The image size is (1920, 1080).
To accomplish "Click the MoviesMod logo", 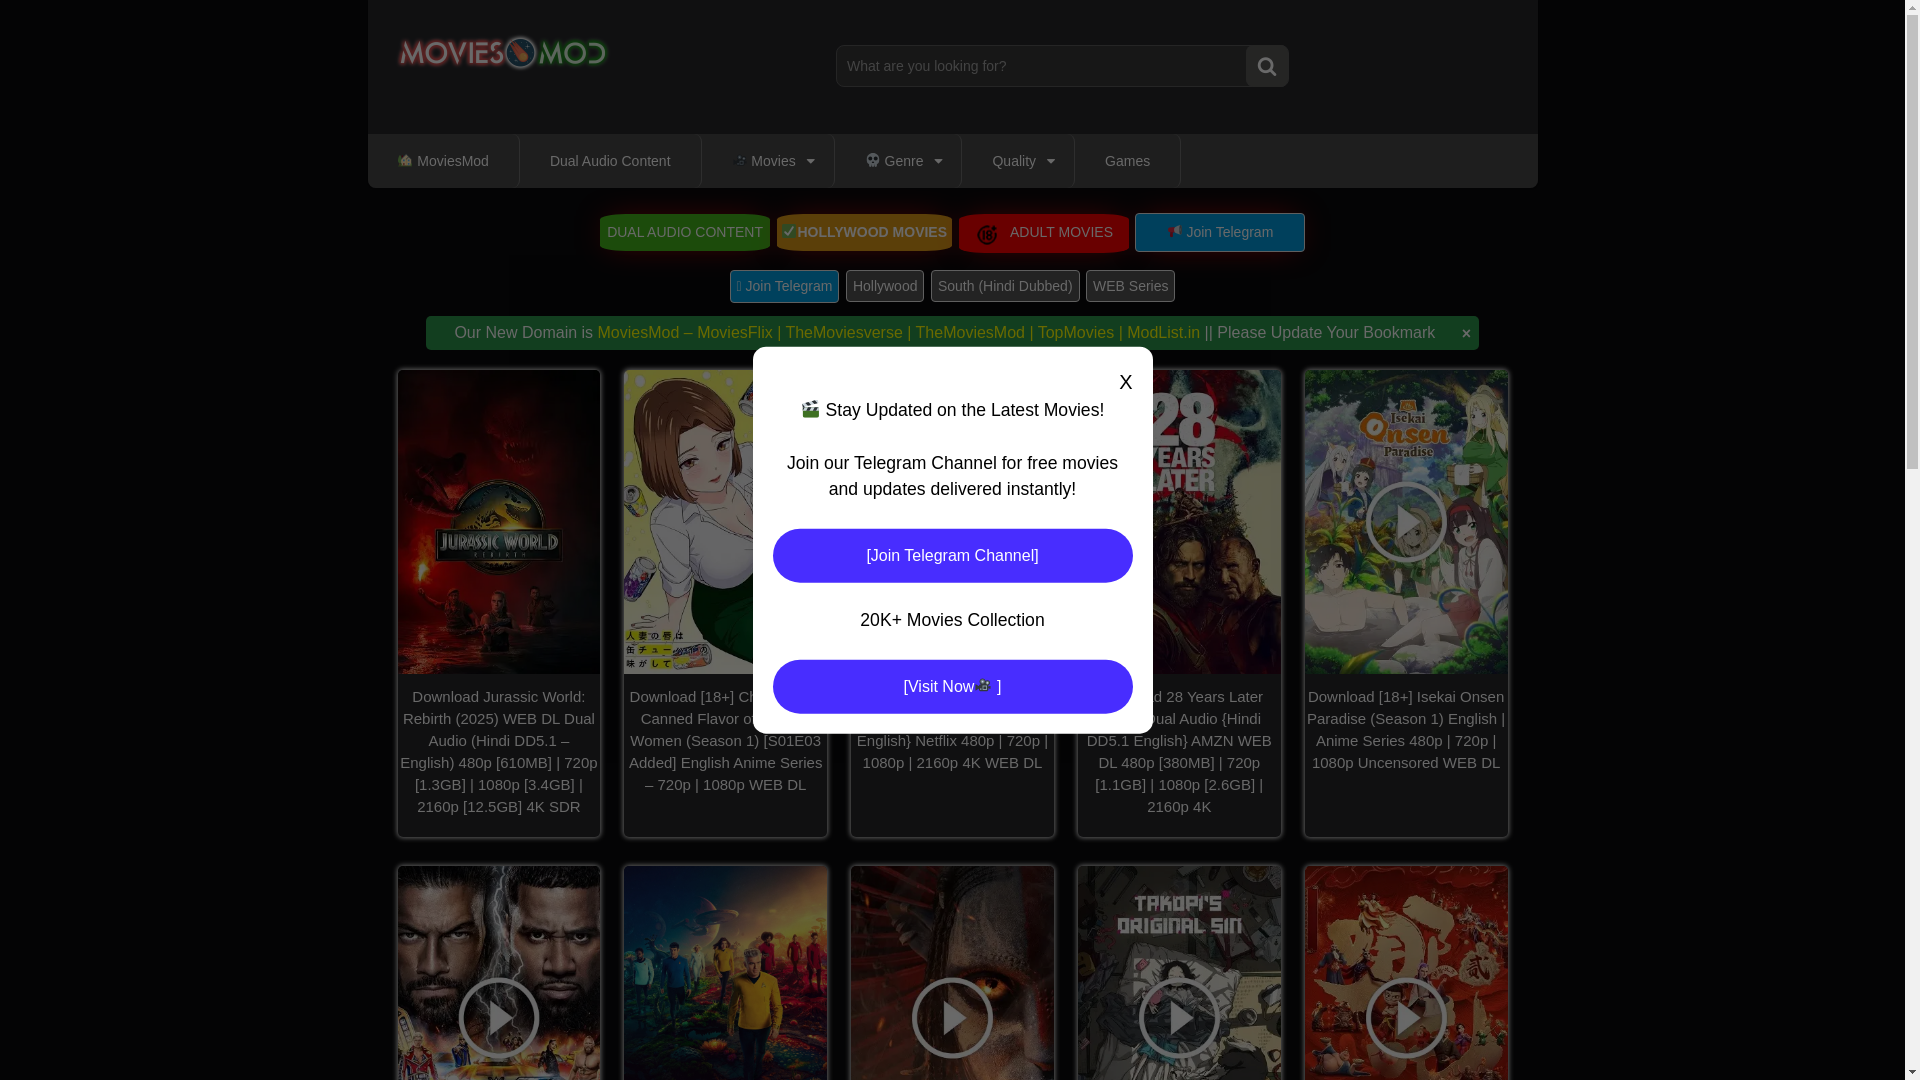I will point(502,53).
